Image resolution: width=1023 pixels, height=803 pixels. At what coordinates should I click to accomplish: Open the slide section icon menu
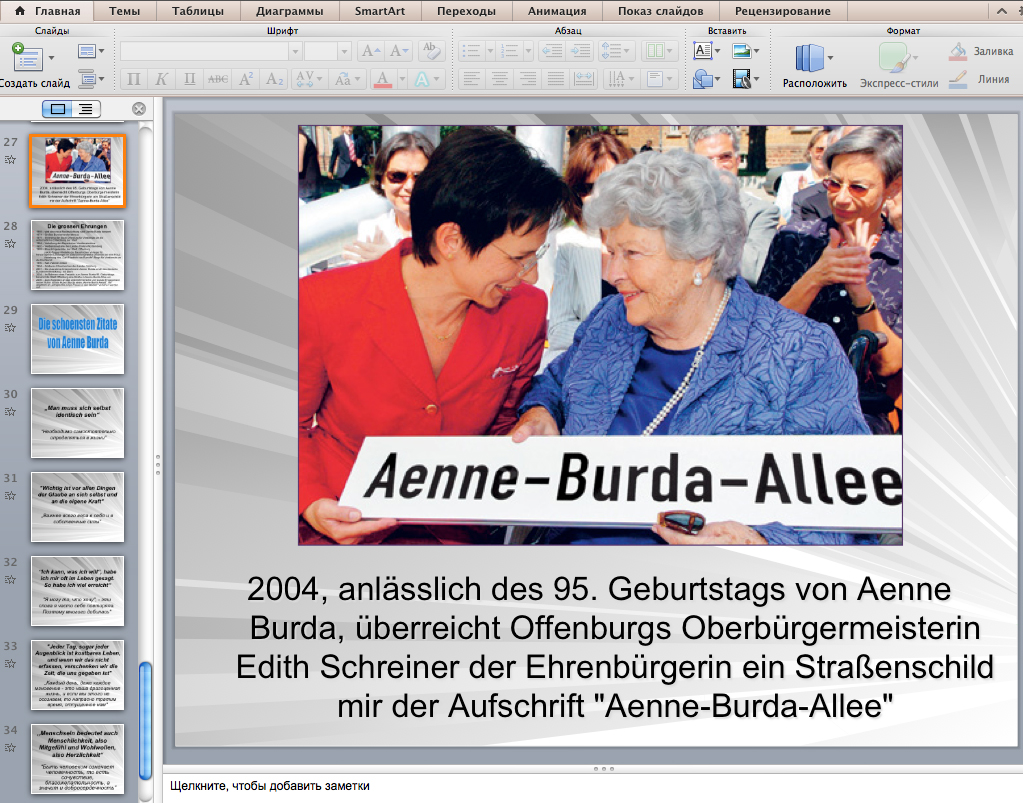(x=91, y=79)
